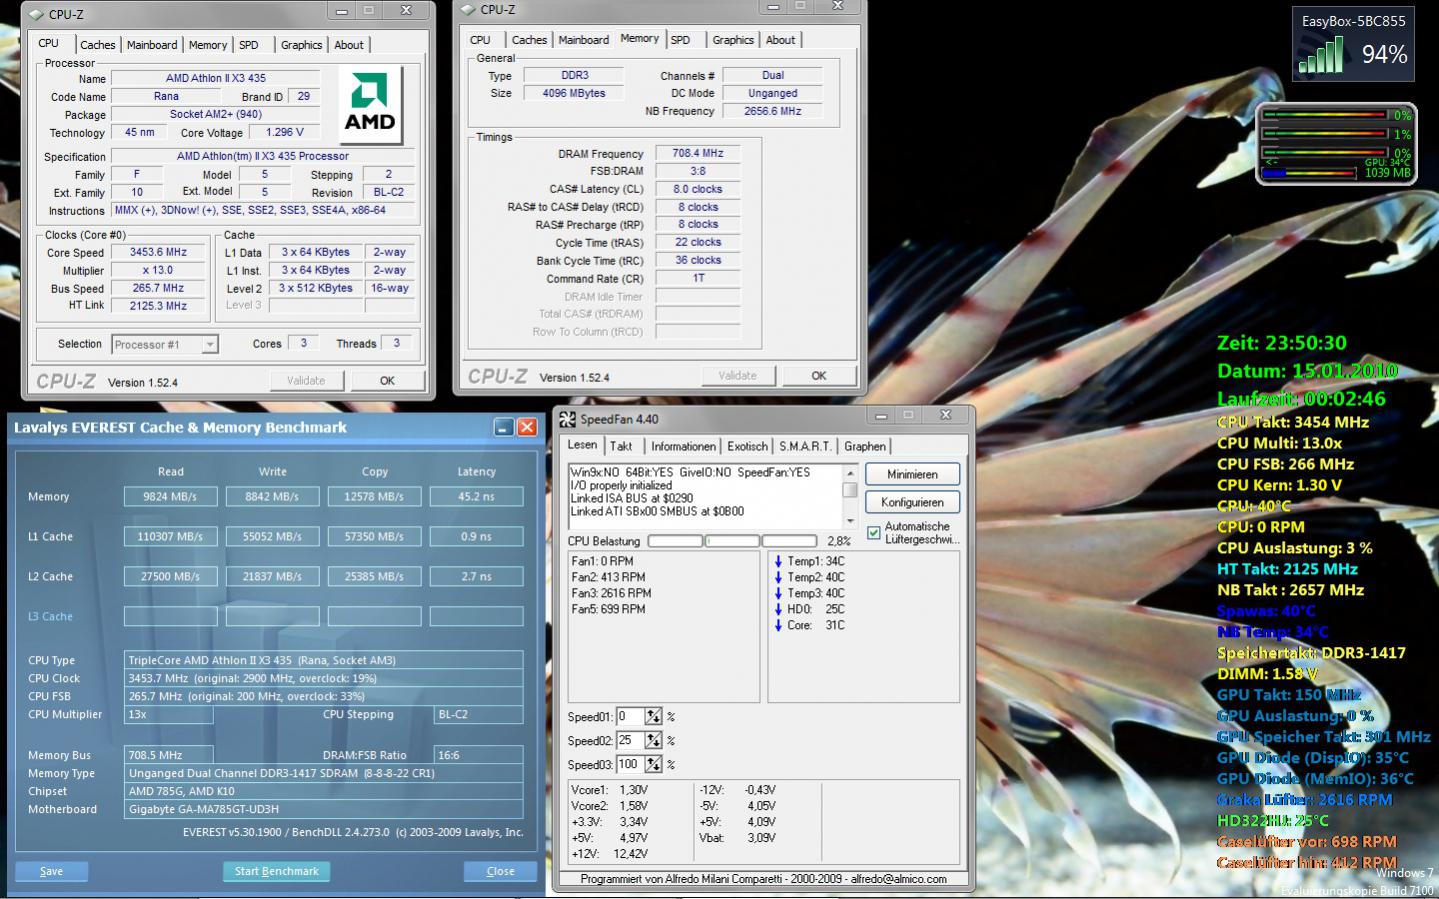This screenshot has height=899, width=1439.
Task: Open the Graphen tab in SpeedFan
Action: point(865,446)
